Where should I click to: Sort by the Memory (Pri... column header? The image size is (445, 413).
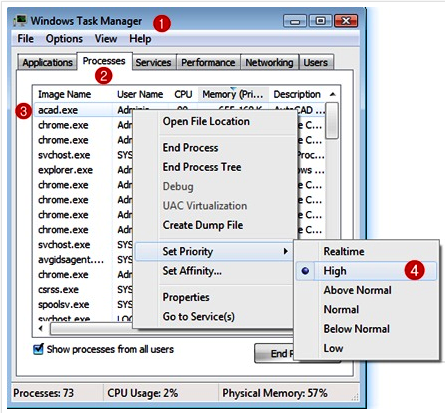tap(233, 94)
